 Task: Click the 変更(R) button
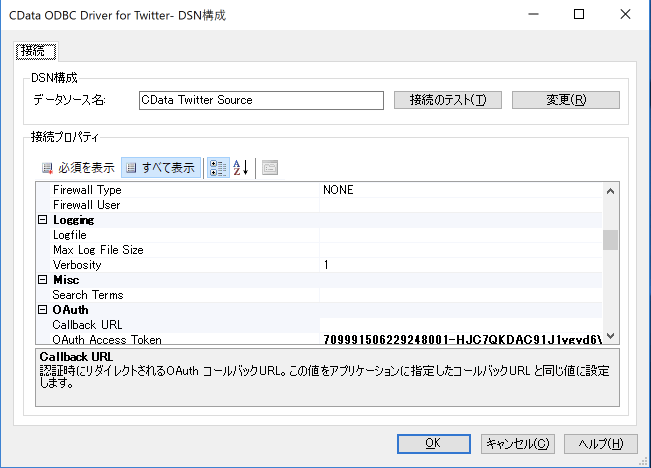(x=565, y=100)
